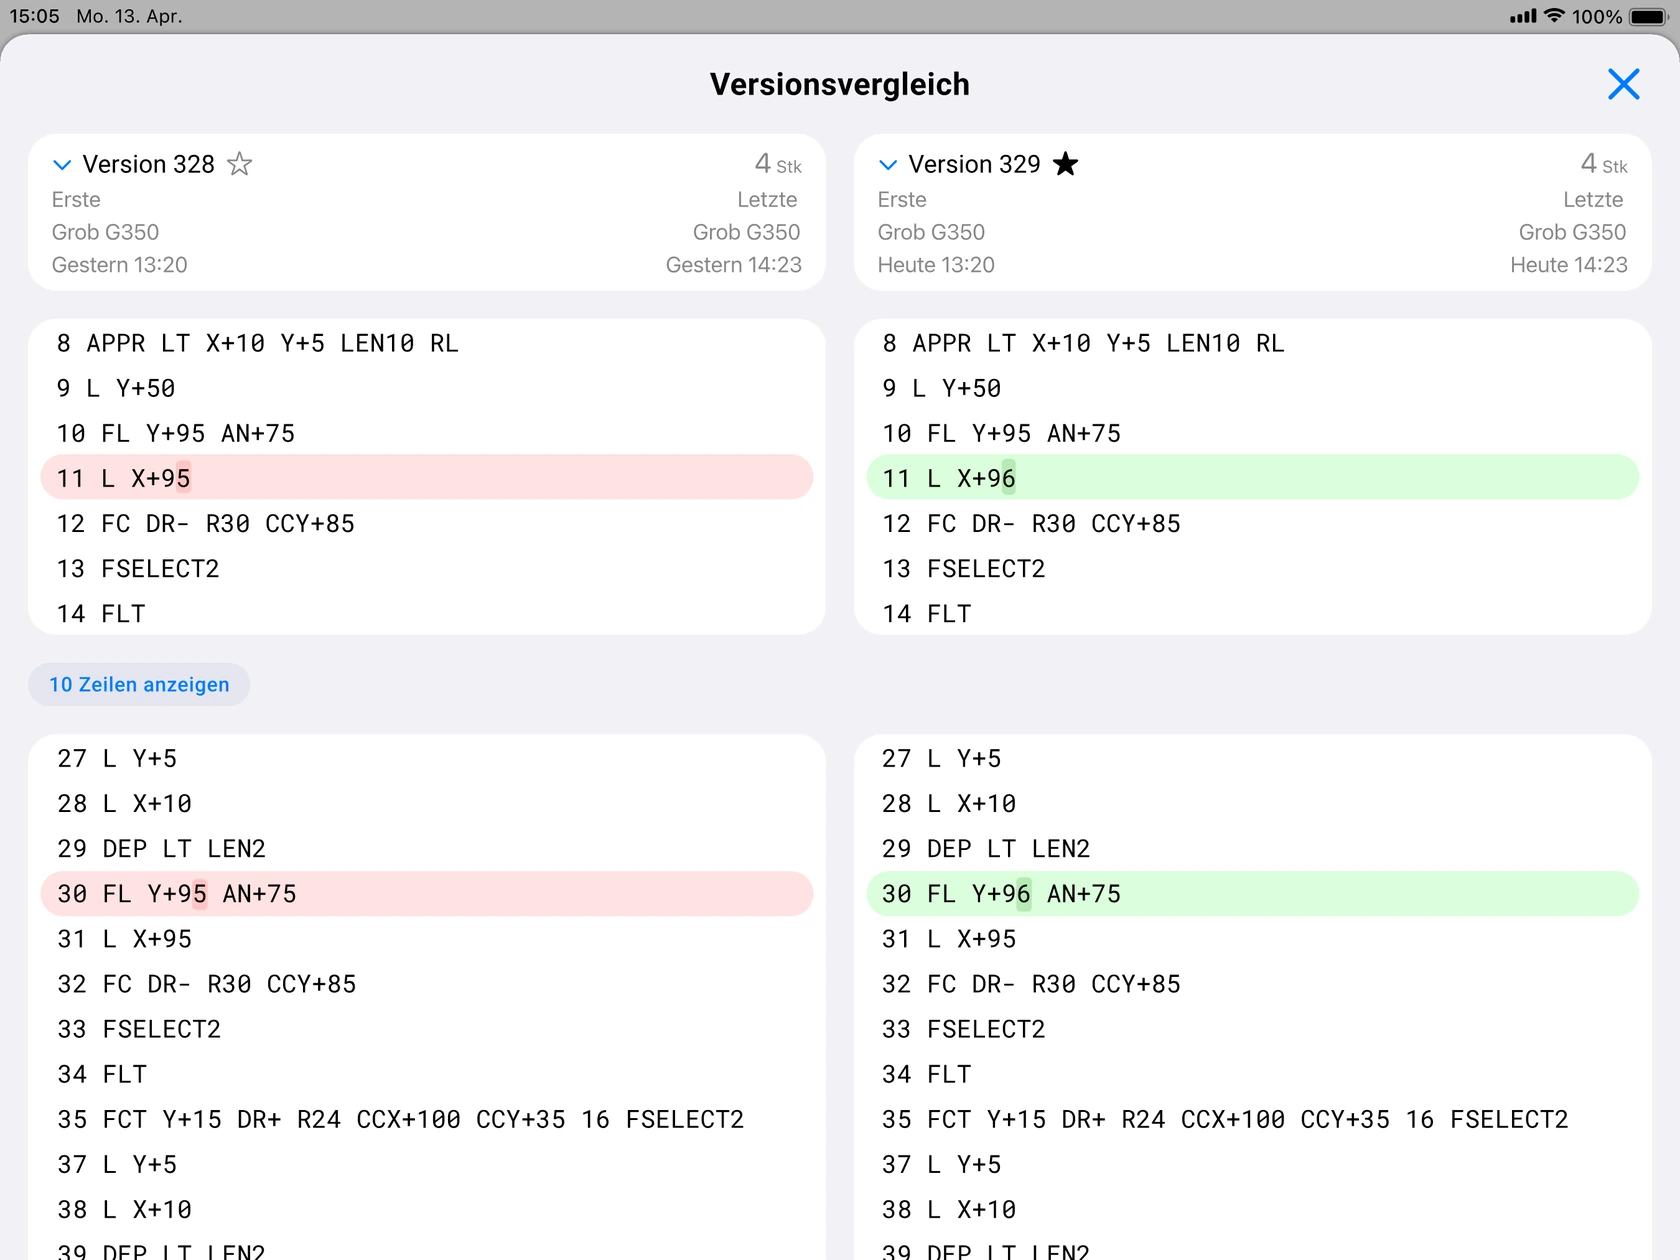Click added line 11 L X+96
Image resolution: width=1680 pixels, height=1260 pixels.
pos(1253,478)
